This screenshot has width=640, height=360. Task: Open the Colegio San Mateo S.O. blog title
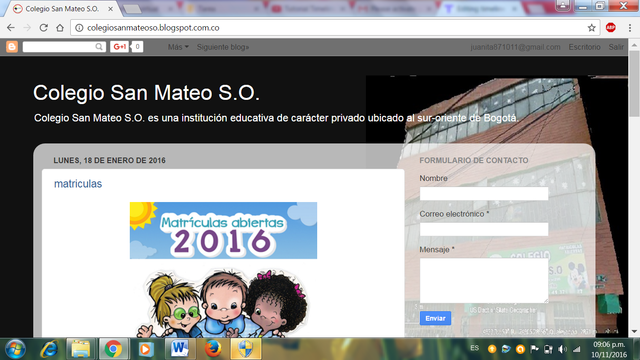146,93
